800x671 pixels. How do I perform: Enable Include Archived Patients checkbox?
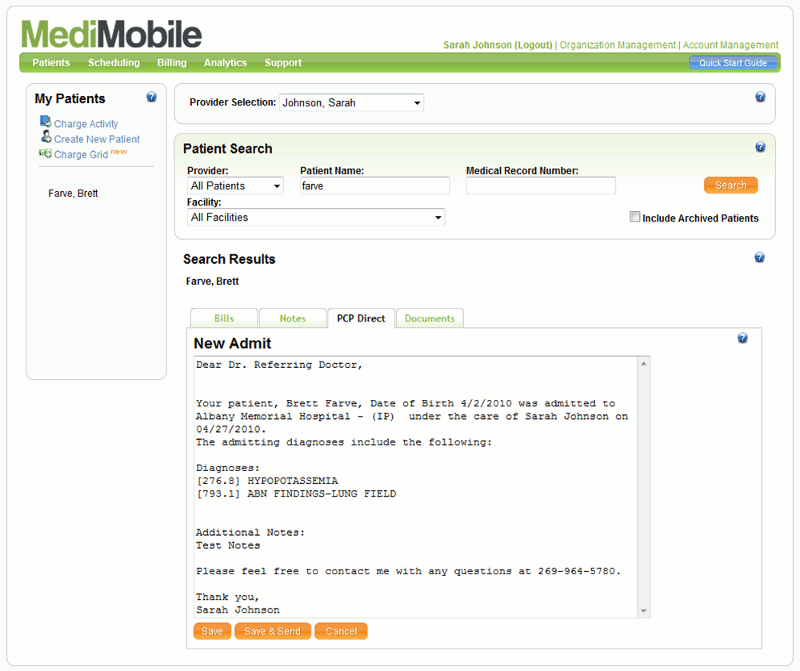click(x=634, y=217)
